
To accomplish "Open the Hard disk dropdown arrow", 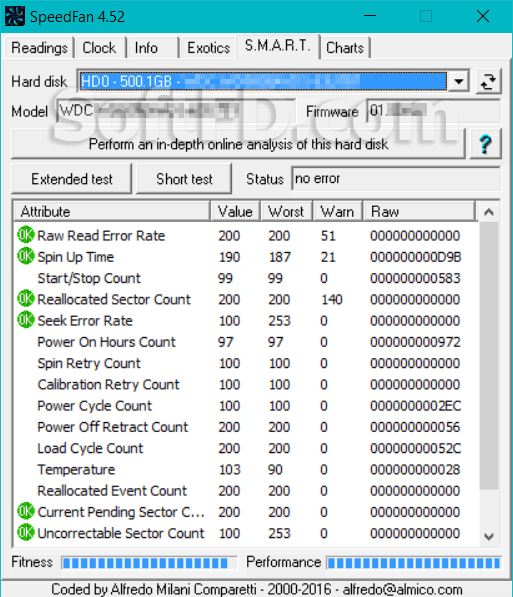I will click(459, 81).
